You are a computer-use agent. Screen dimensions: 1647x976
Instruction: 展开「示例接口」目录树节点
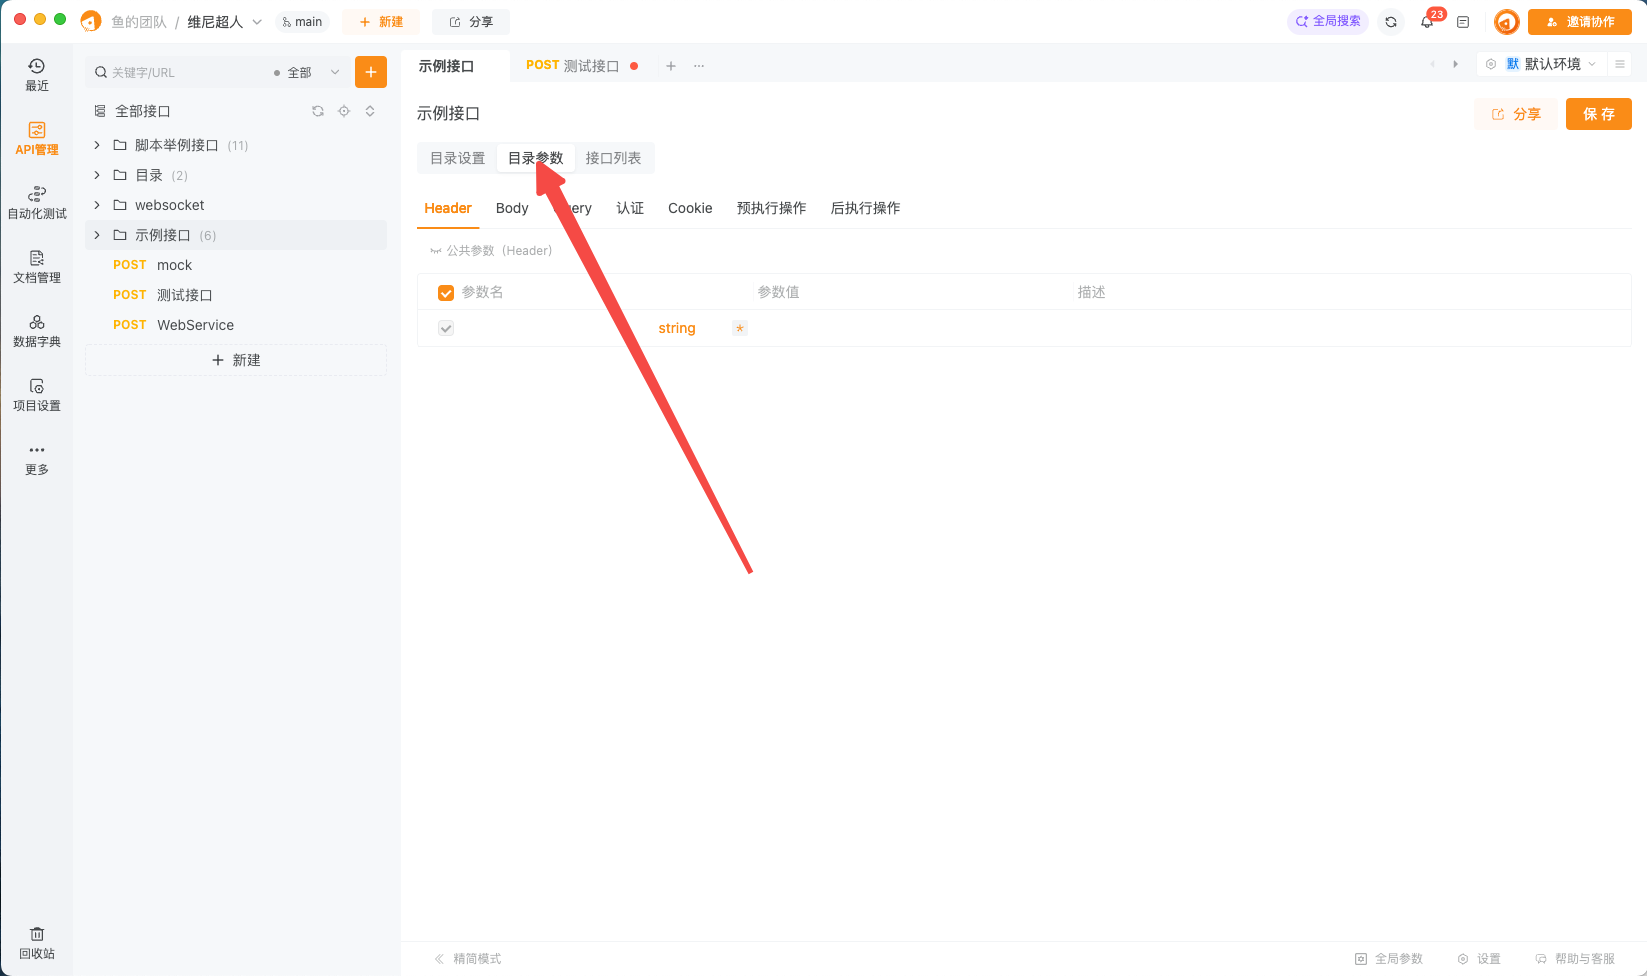point(96,235)
